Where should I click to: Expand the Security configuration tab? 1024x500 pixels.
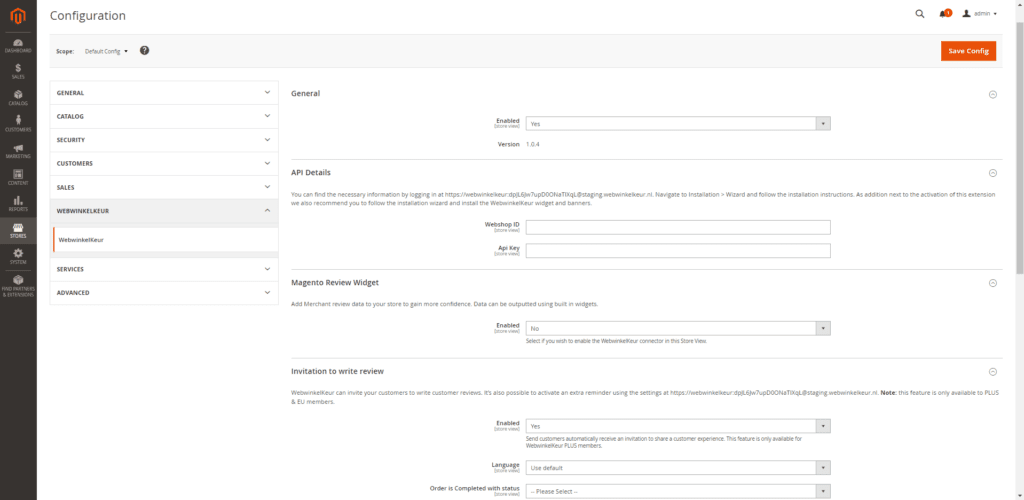tap(164, 140)
